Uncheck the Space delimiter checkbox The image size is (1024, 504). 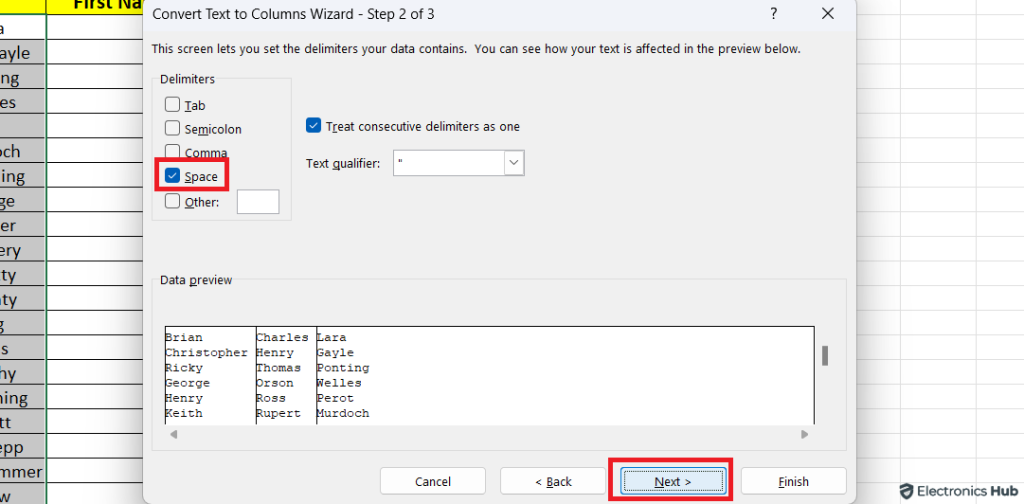[173, 176]
